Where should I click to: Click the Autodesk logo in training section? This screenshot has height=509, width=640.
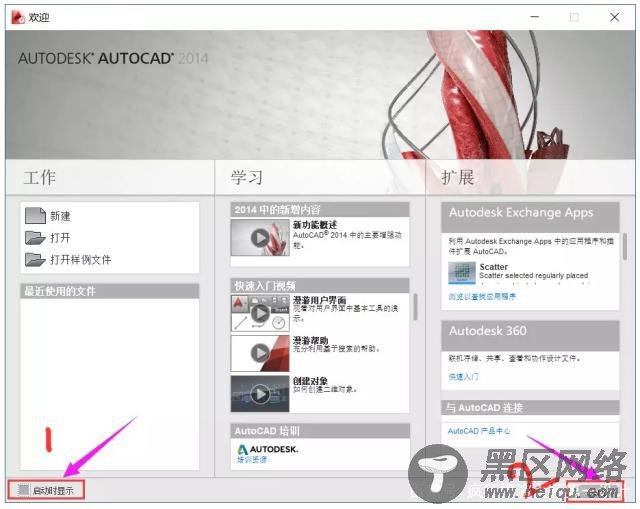(x=267, y=449)
